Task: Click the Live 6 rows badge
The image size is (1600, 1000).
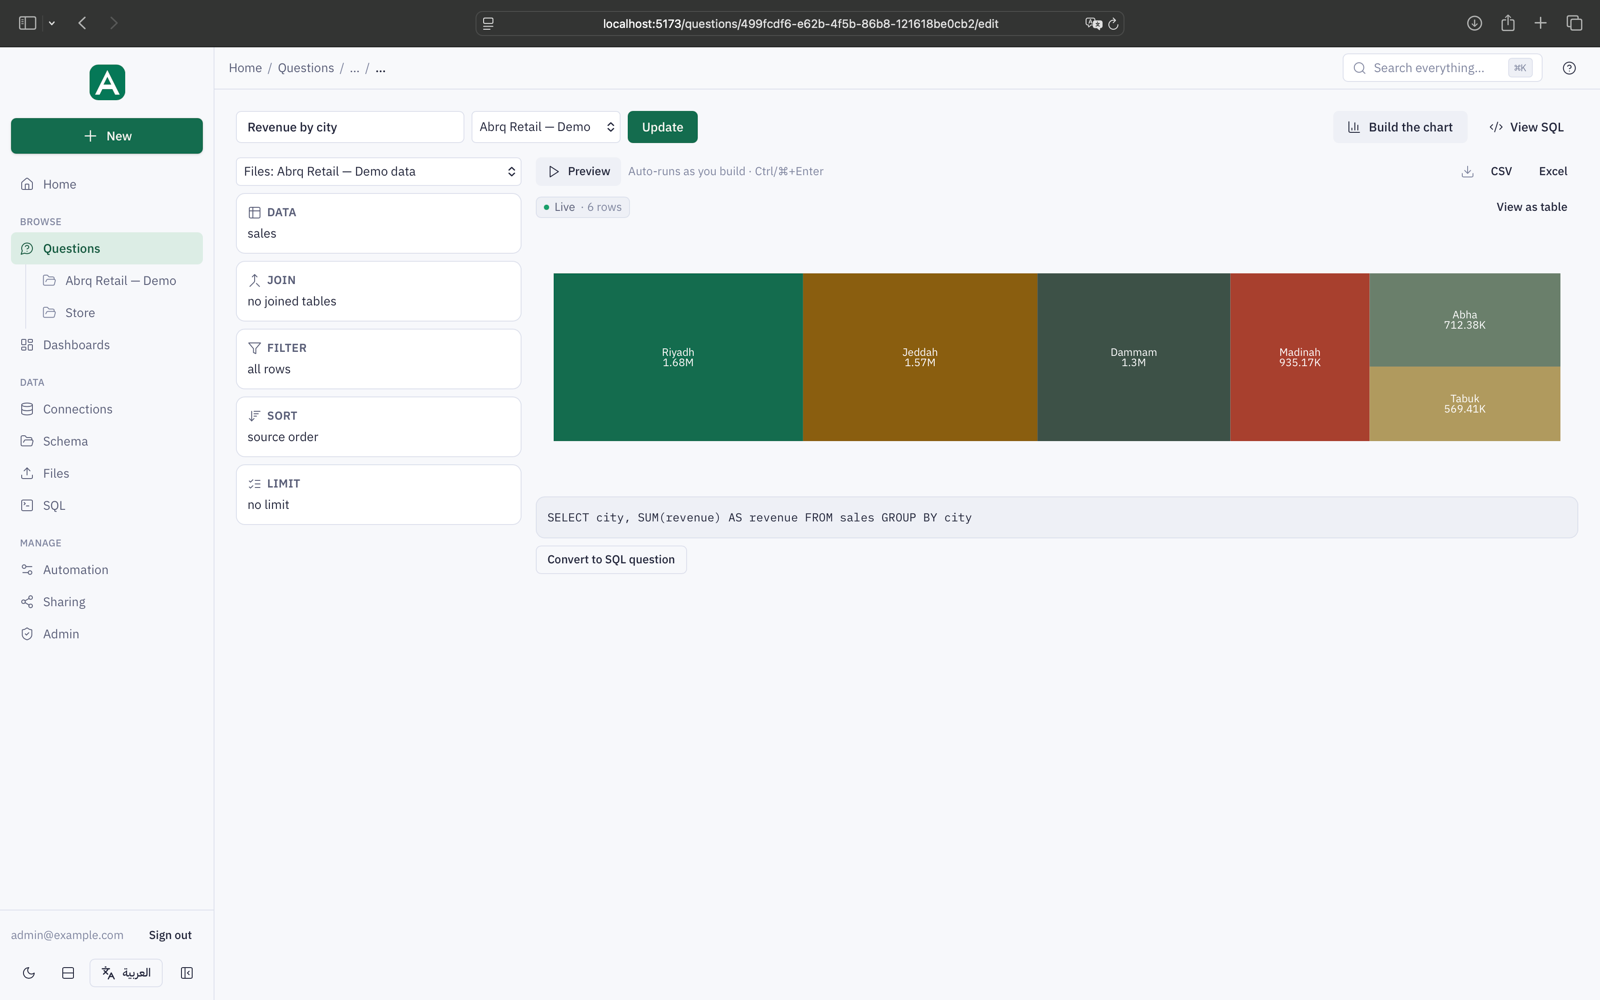Action: coord(583,207)
